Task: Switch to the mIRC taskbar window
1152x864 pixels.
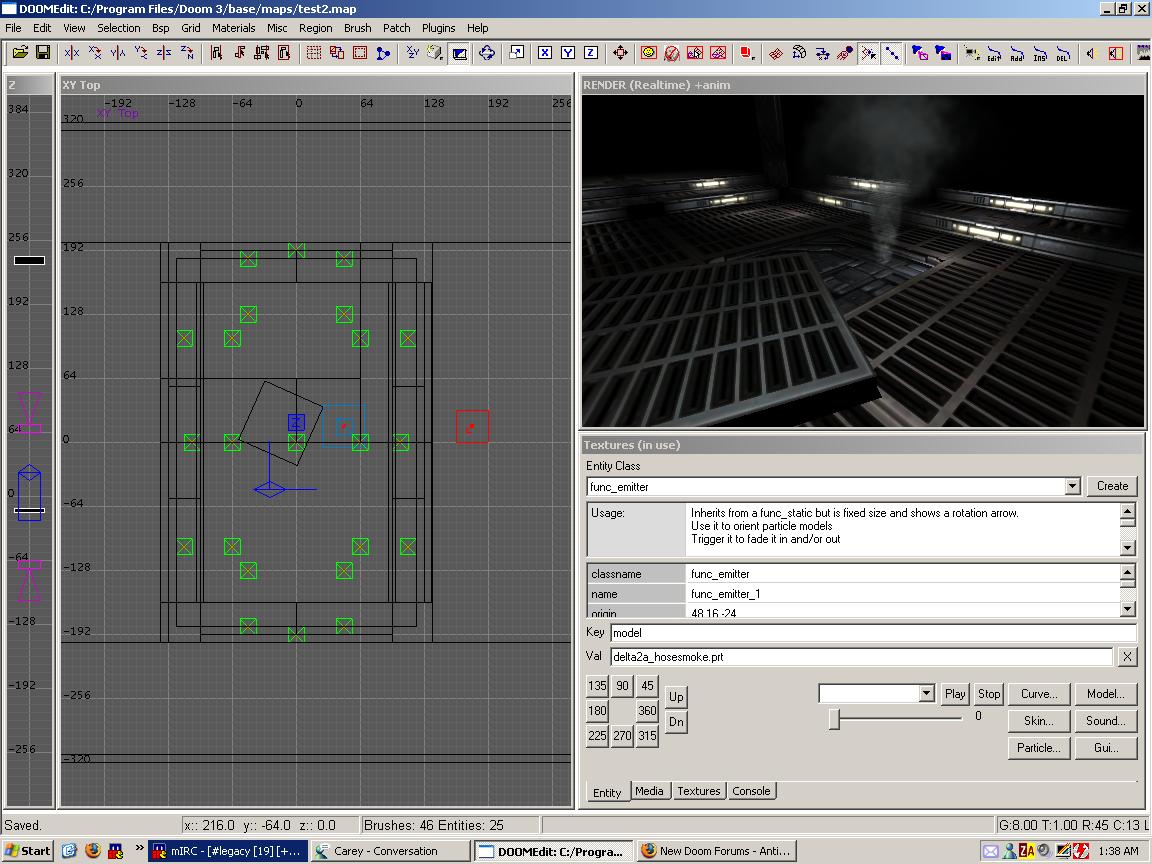Action: point(228,851)
